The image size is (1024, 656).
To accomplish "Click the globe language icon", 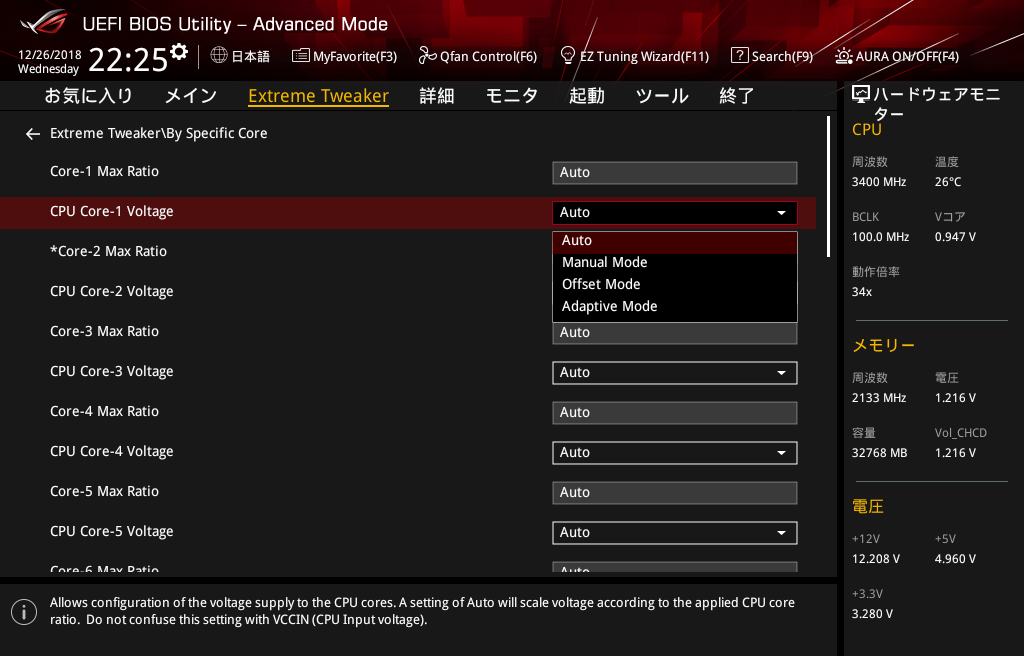I will [x=219, y=56].
